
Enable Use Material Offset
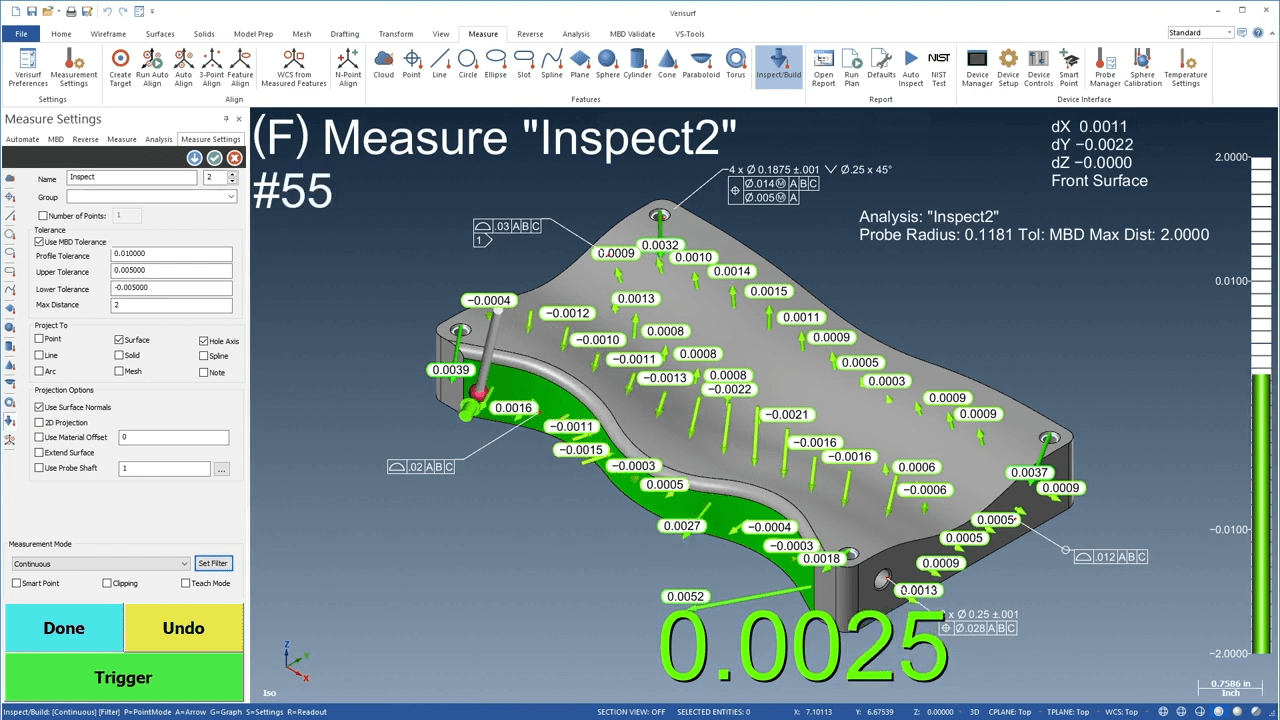click(x=39, y=437)
